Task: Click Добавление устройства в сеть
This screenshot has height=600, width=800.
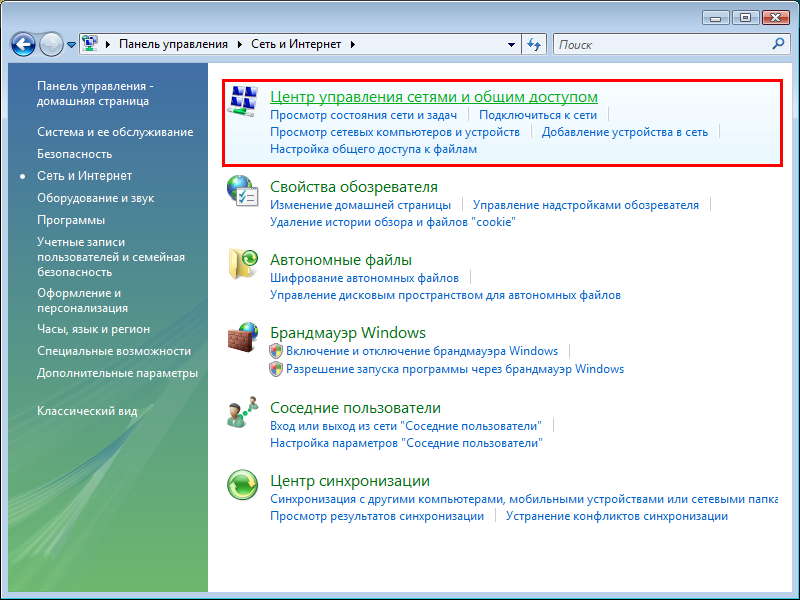Action: point(625,132)
